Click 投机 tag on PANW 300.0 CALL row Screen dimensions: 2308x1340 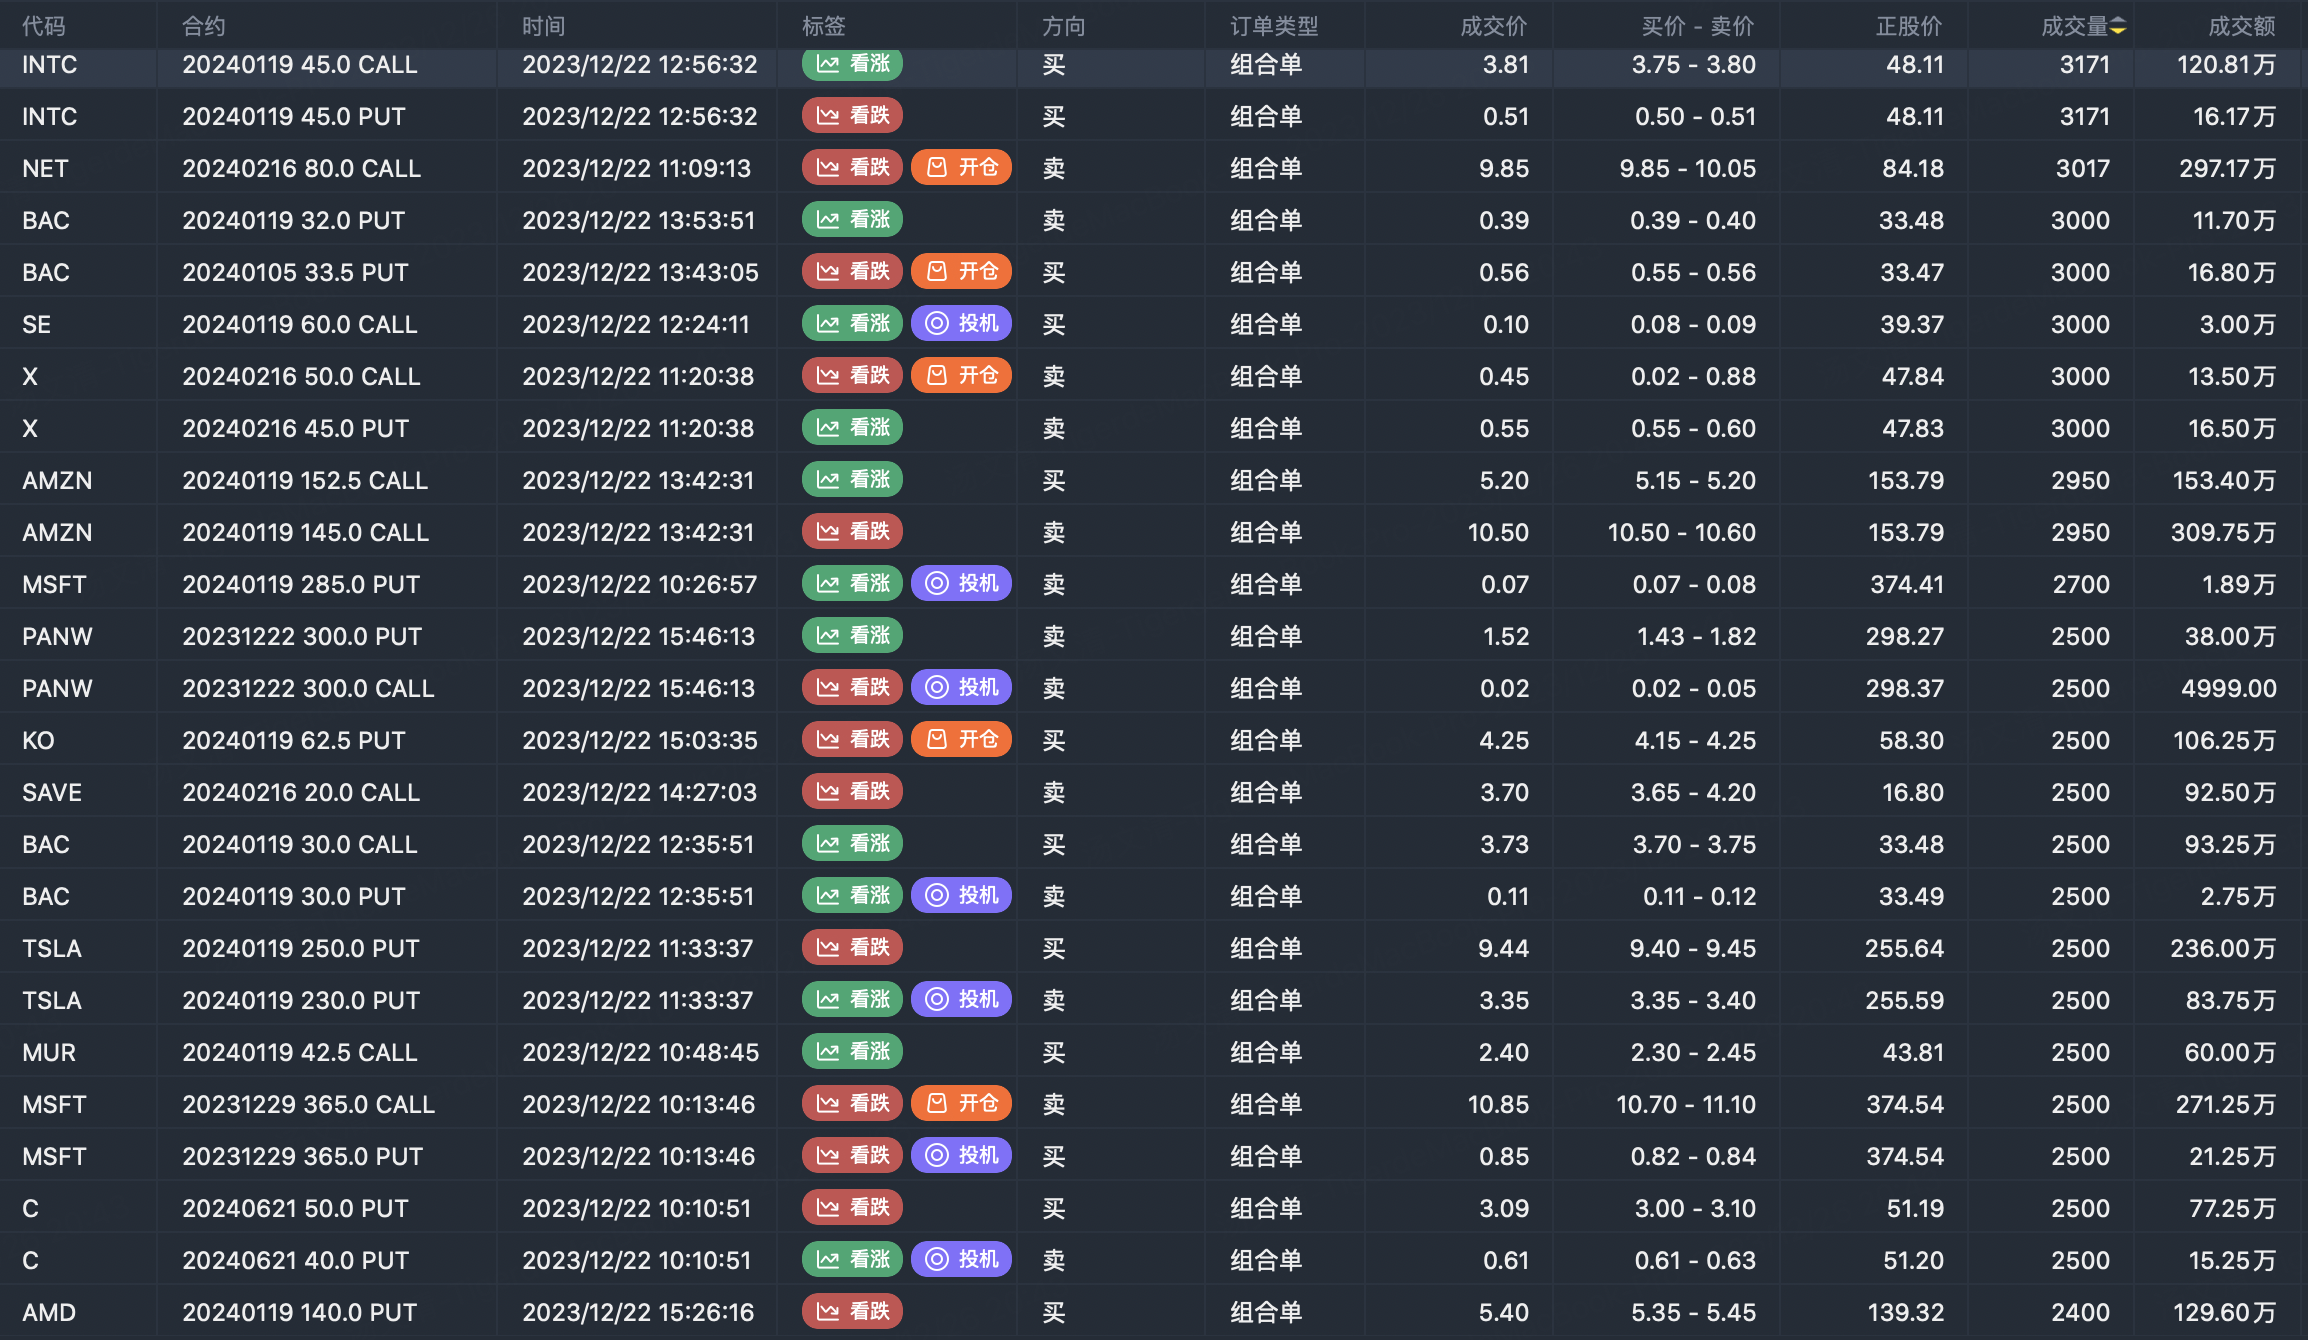click(x=961, y=688)
